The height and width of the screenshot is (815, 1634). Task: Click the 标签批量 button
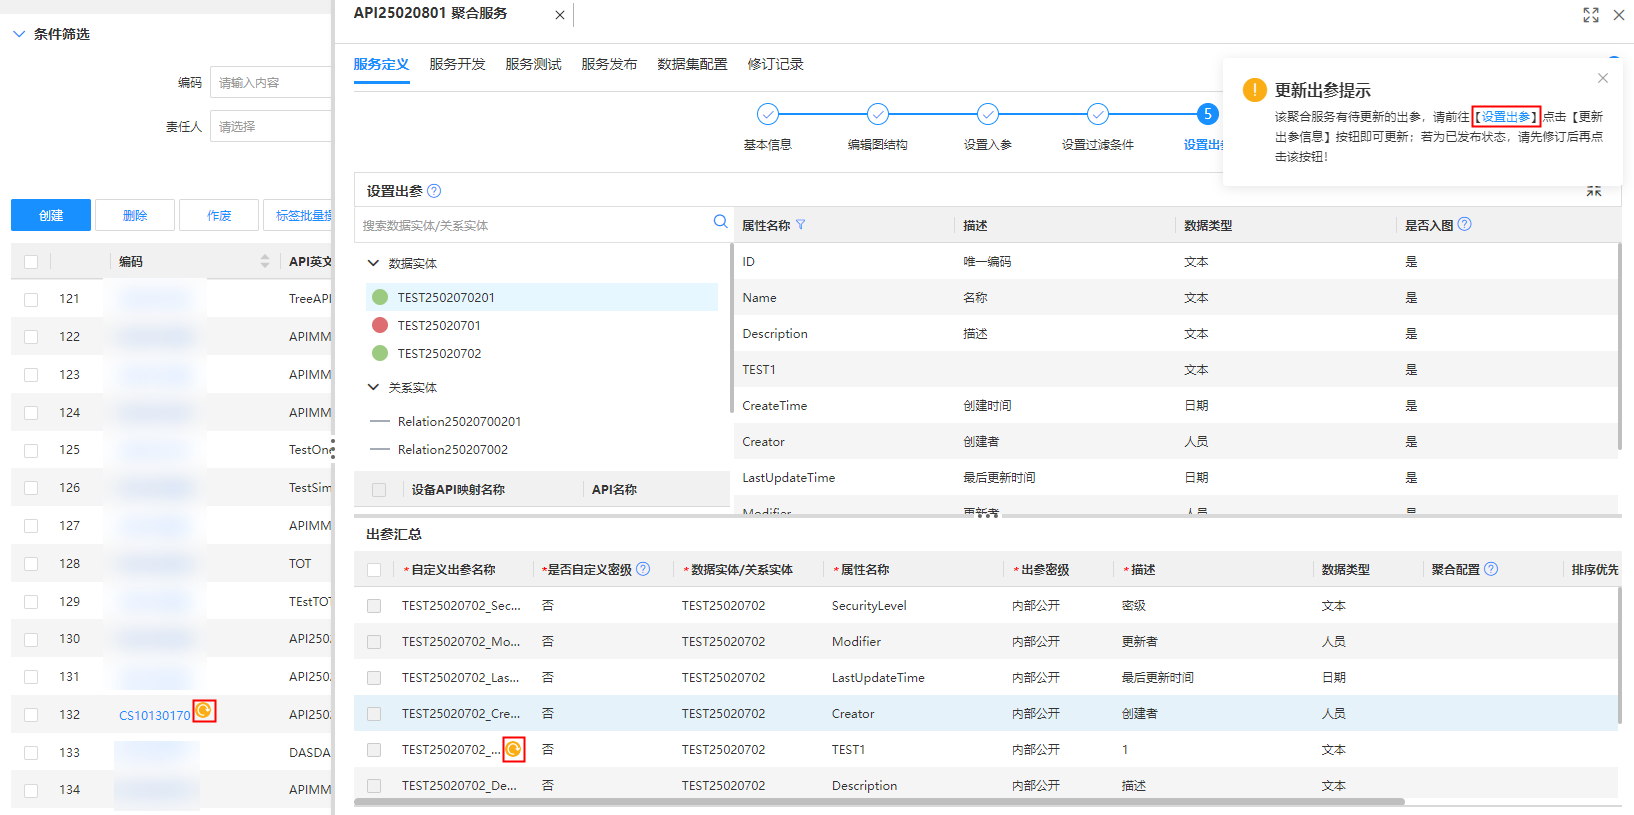(298, 215)
